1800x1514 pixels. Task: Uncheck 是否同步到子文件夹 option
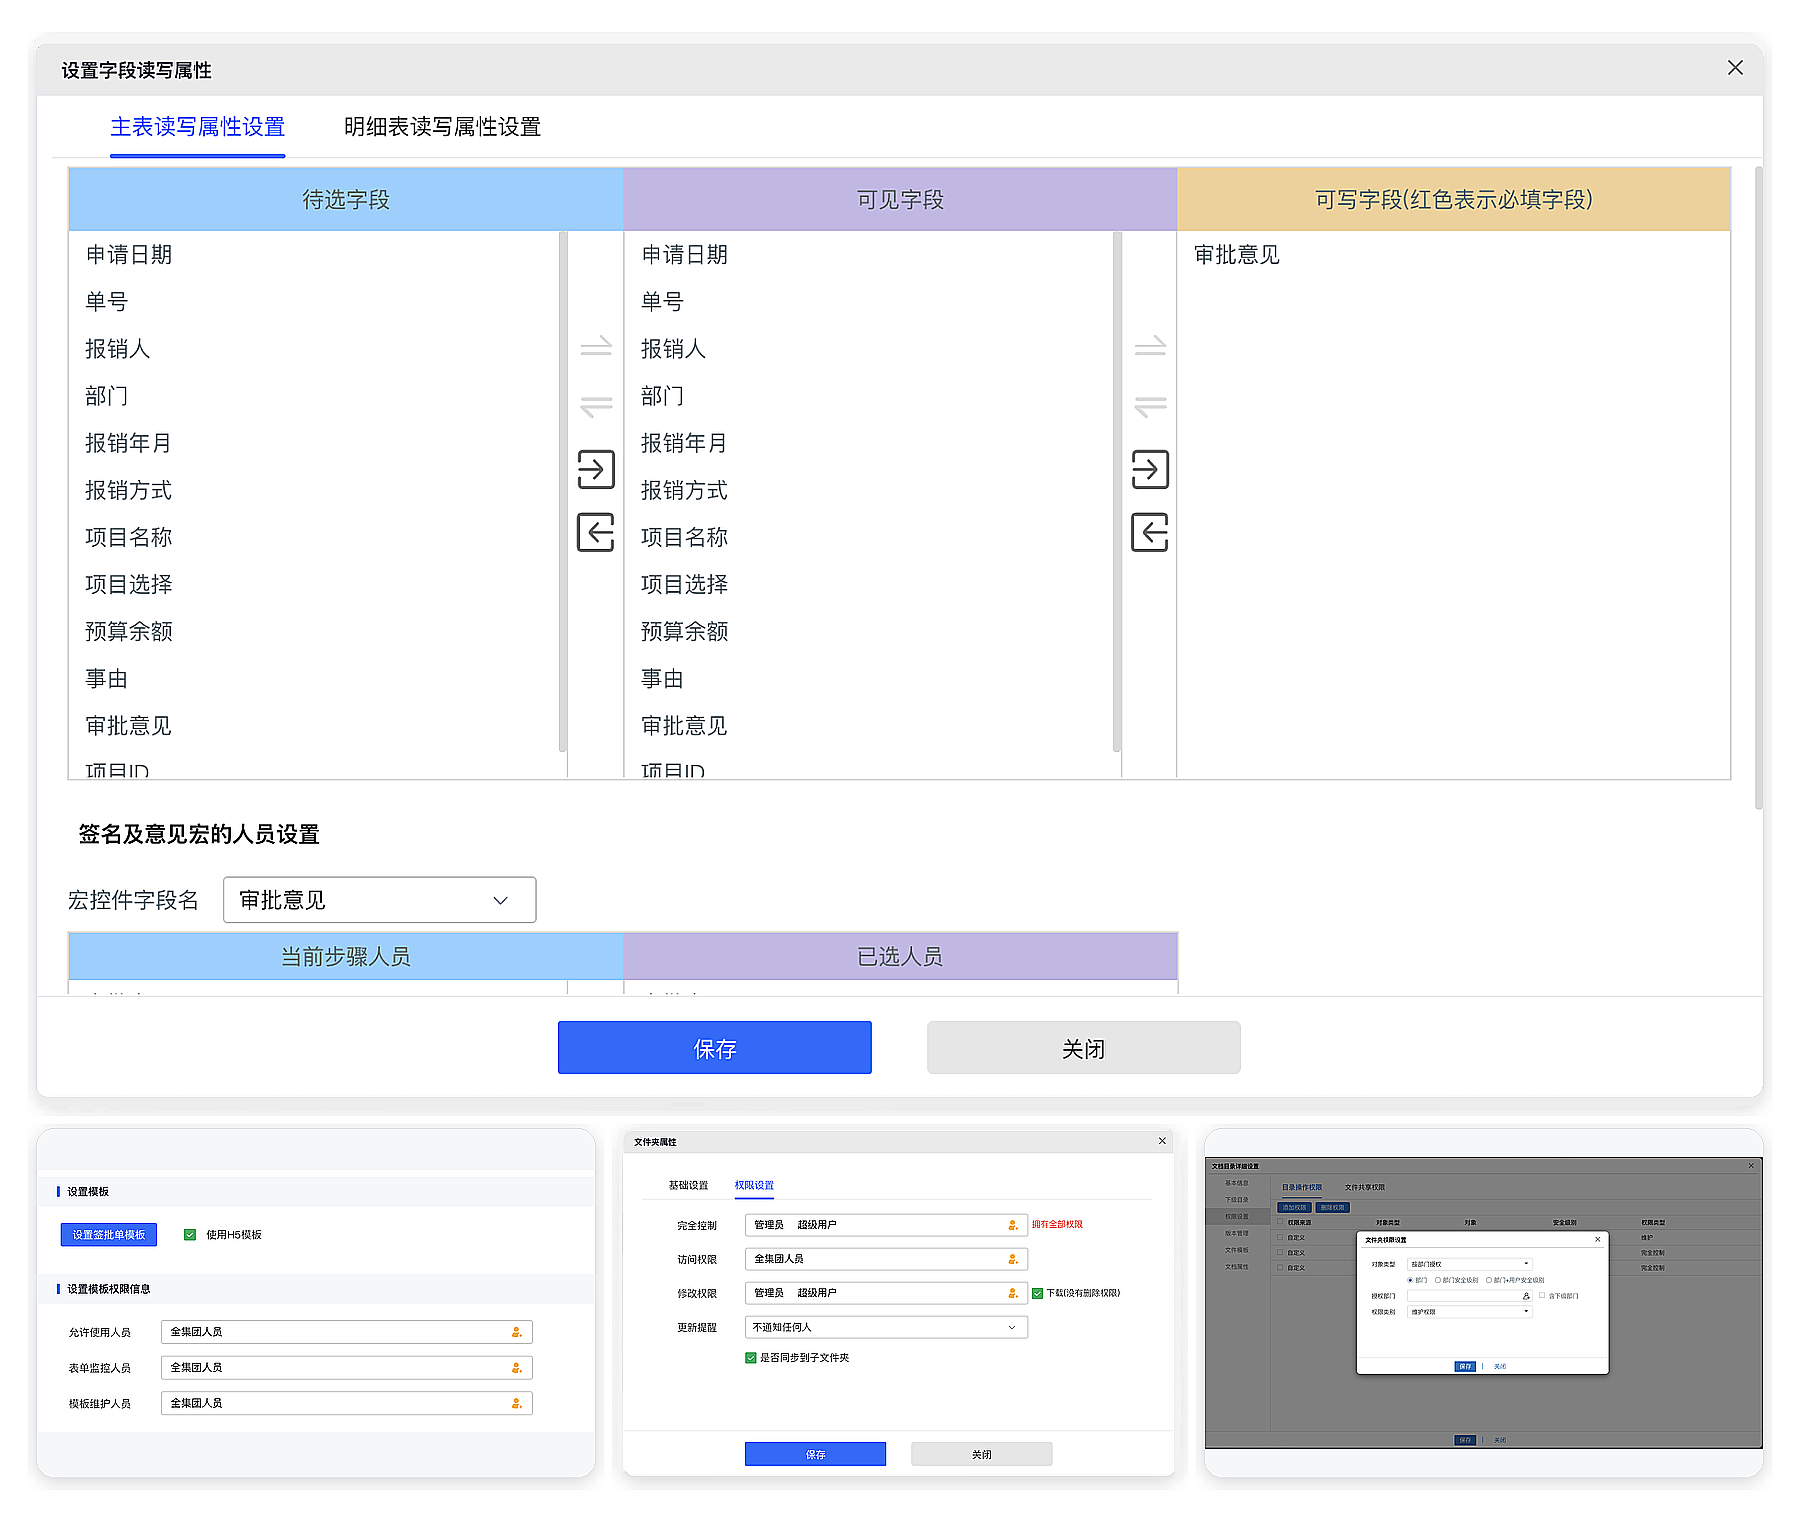click(x=750, y=1358)
